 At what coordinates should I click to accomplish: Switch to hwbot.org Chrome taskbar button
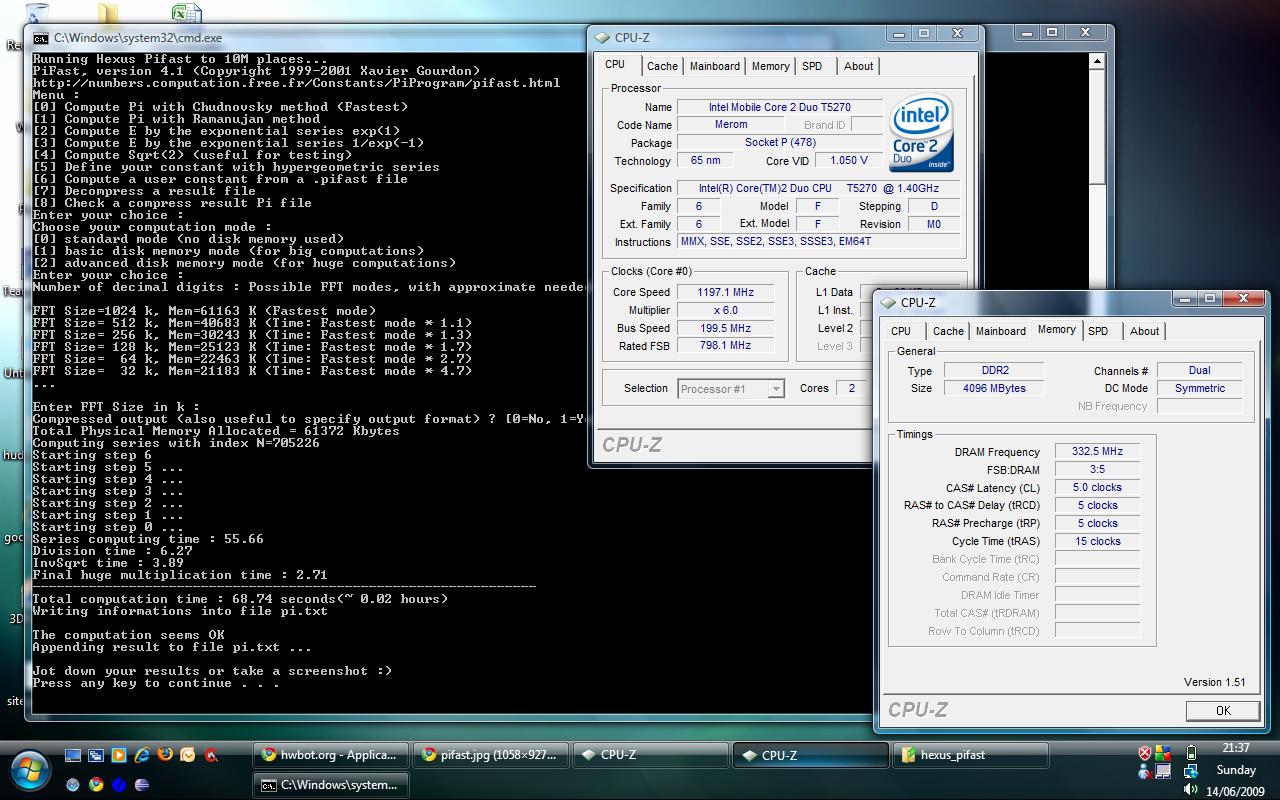click(x=331, y=755)
